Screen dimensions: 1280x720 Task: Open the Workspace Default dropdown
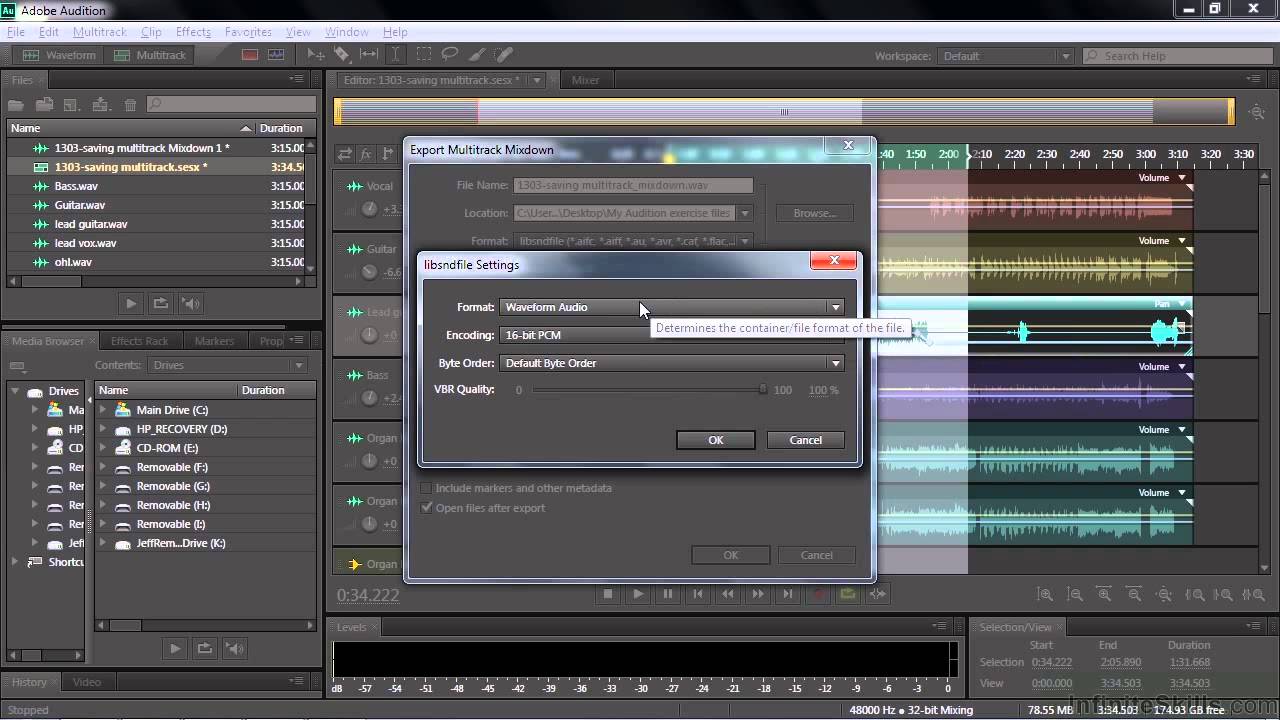click(x=1006, y=56)
